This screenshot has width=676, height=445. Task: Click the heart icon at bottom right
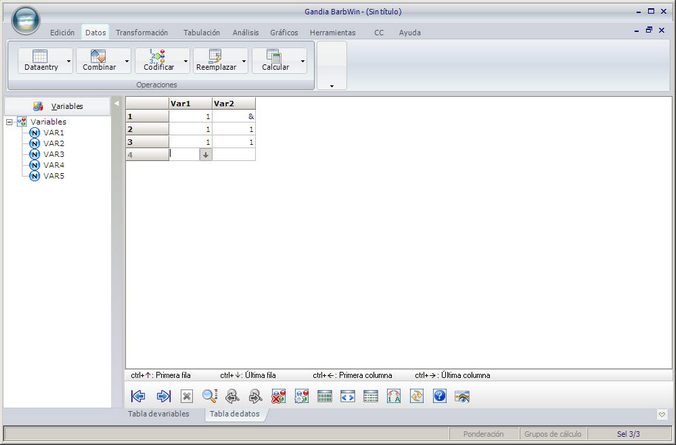coord(662,414)
